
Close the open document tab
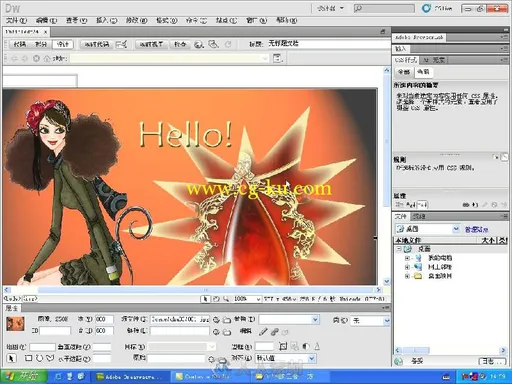point(46,32)
